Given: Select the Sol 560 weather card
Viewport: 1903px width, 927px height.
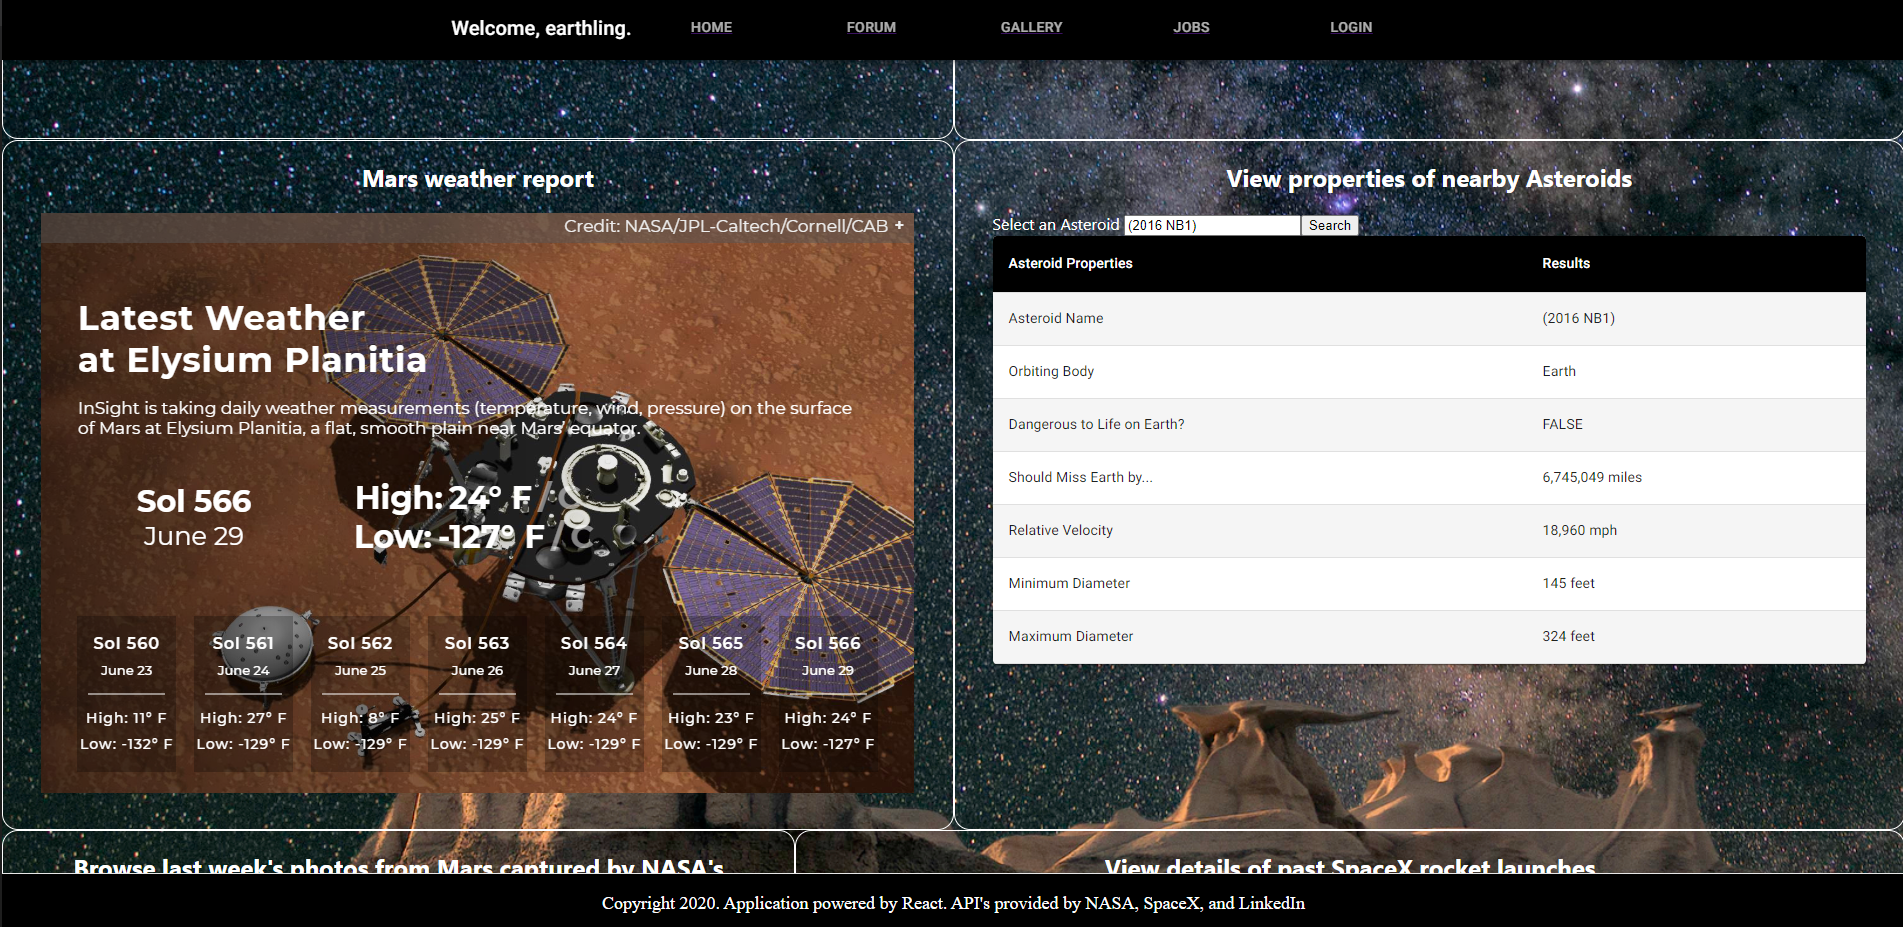Looking at the screenshot, I should pos(126,693).
